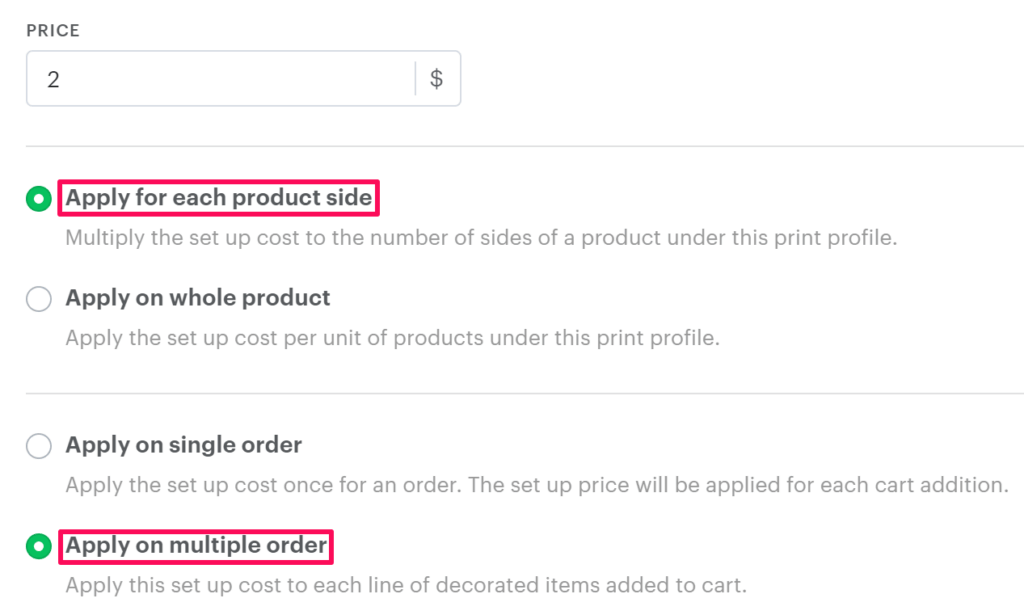The image size is (1024, 615).
Task: Click the PRICE field label
Action: tap(53, 31)
